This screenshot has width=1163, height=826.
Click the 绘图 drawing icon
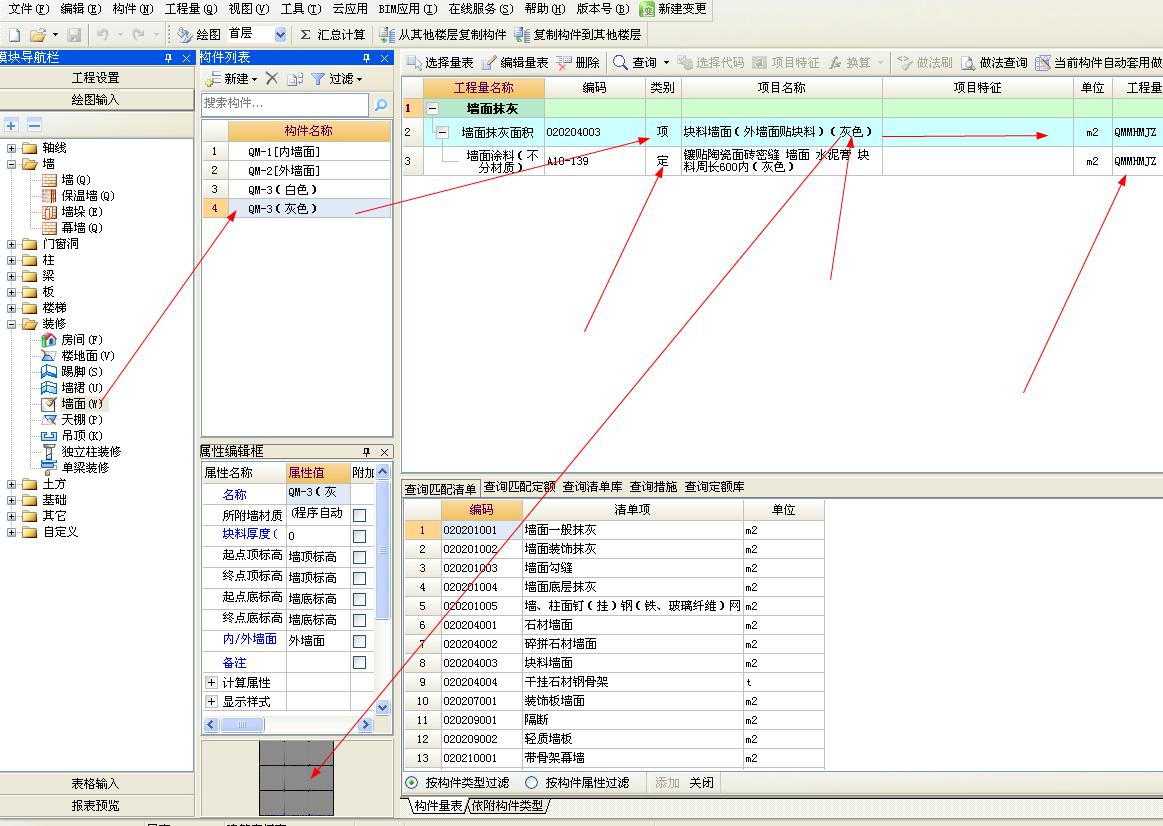[x=185, y=35]
